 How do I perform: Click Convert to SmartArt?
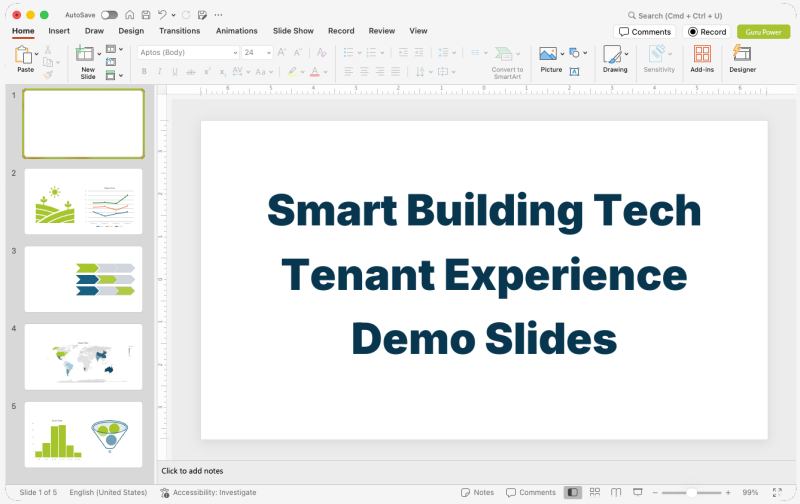point(507,62)
